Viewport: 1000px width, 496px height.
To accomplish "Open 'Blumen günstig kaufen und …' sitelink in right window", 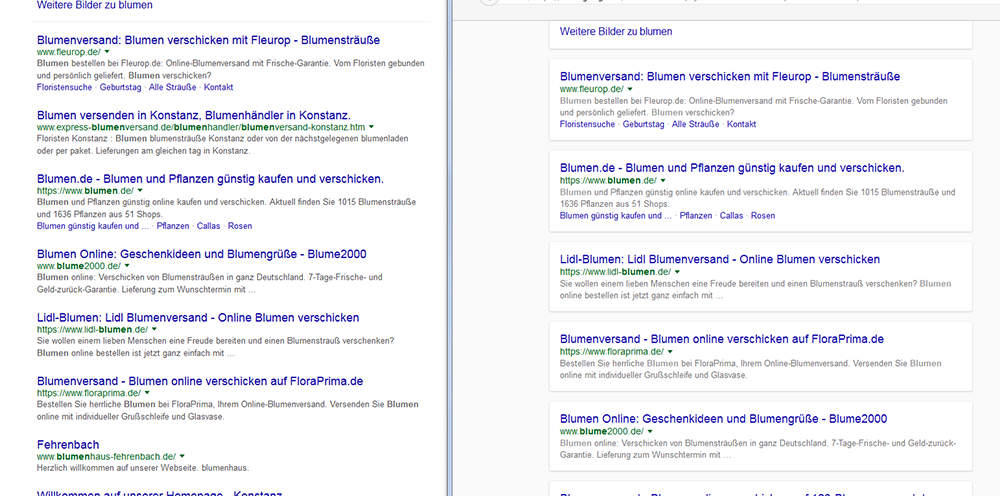I will [x=616, y=216].
